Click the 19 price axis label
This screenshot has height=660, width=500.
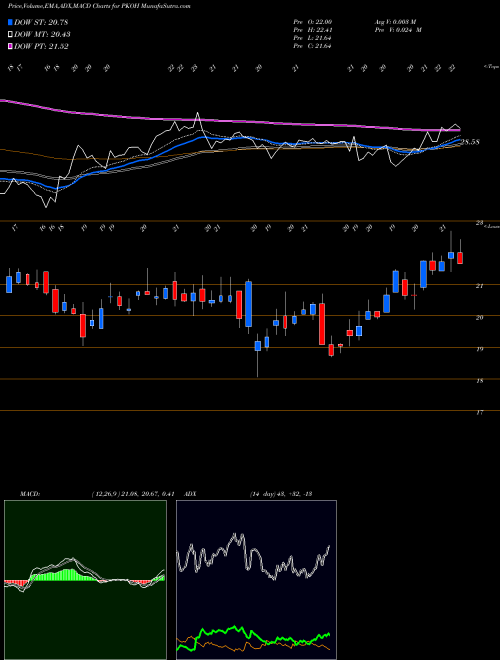[x=479, y=349]
